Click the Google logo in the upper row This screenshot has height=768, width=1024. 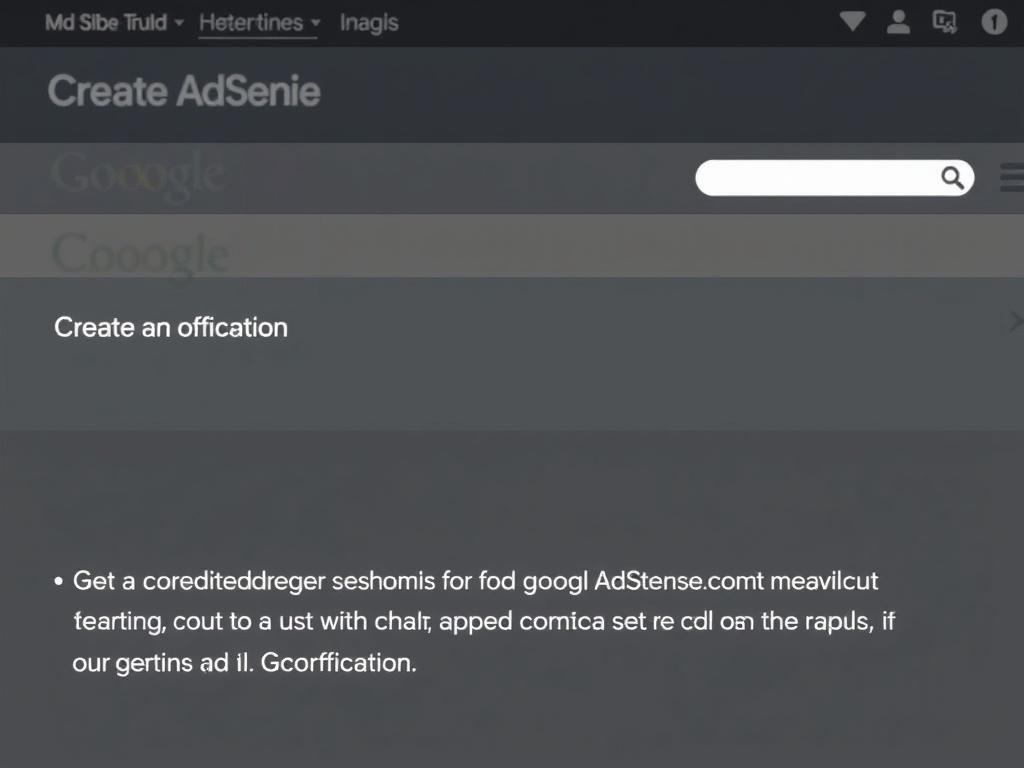point(137,175)
